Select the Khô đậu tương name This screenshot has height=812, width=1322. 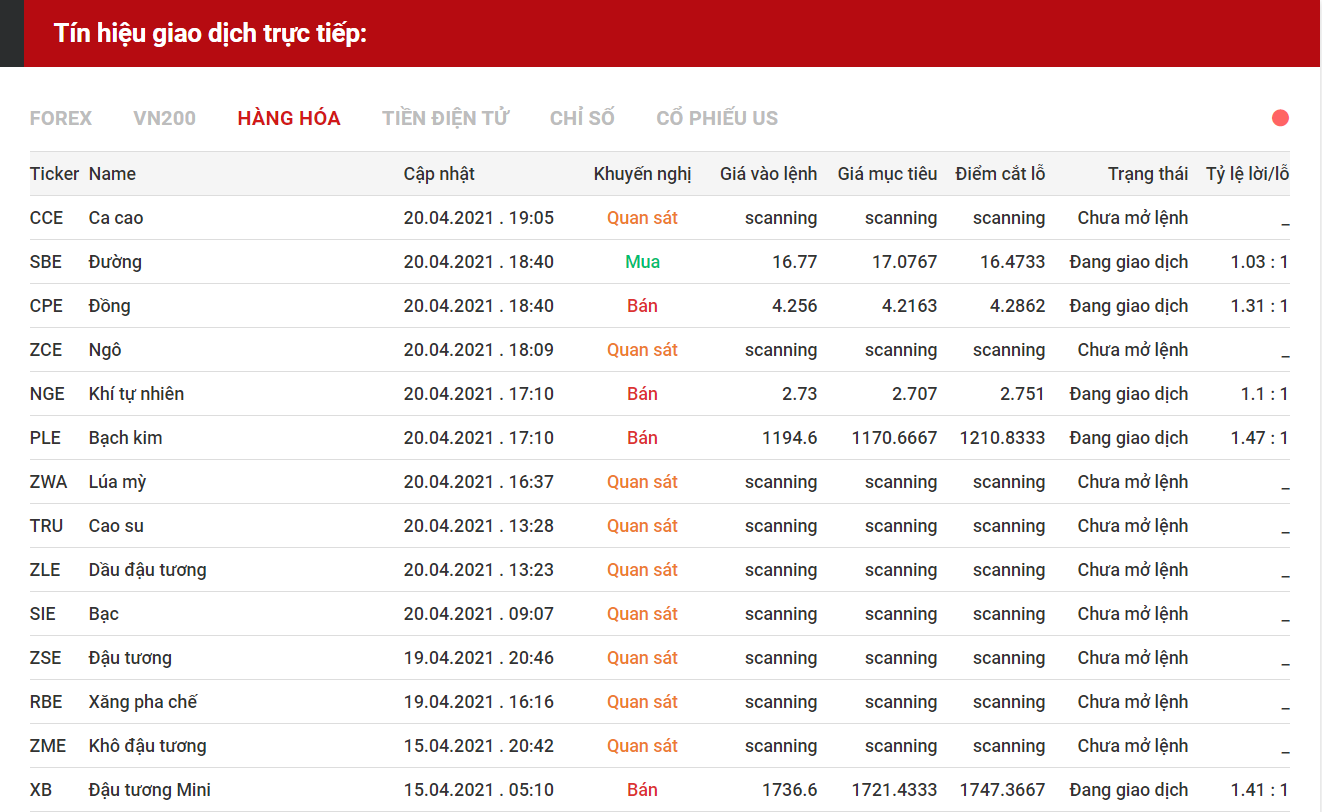(148, 746)
